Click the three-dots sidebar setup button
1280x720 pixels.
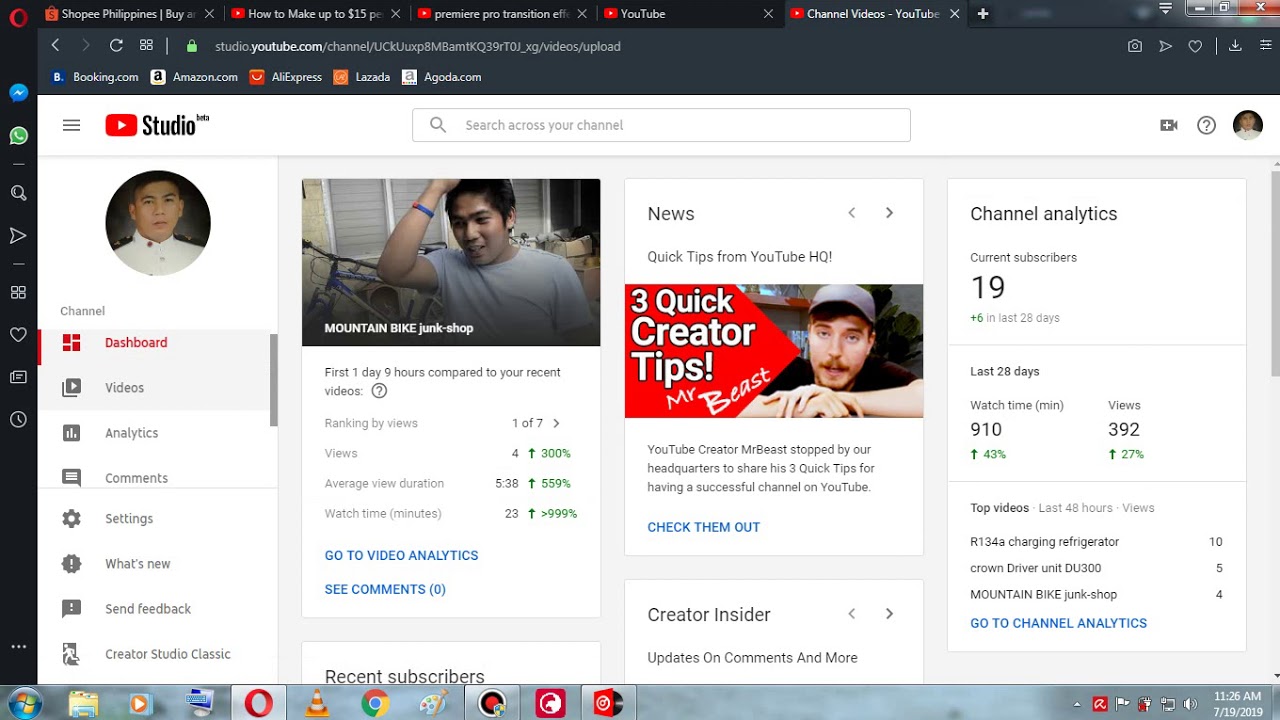tap(18, 647)
